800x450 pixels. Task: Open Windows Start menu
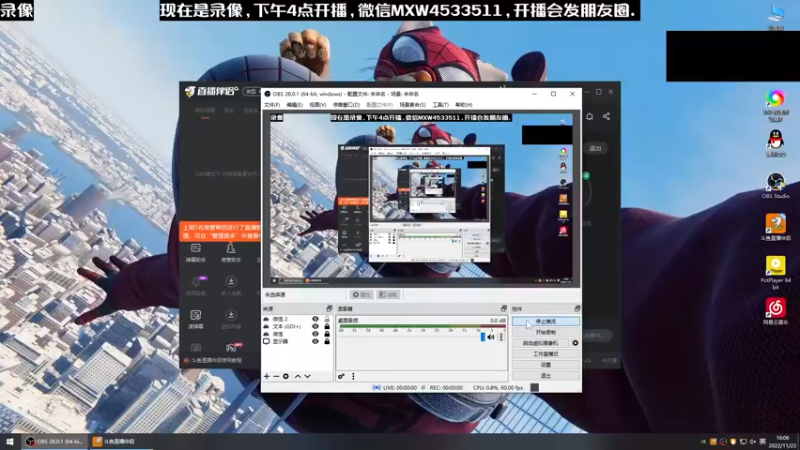(10, 441)
